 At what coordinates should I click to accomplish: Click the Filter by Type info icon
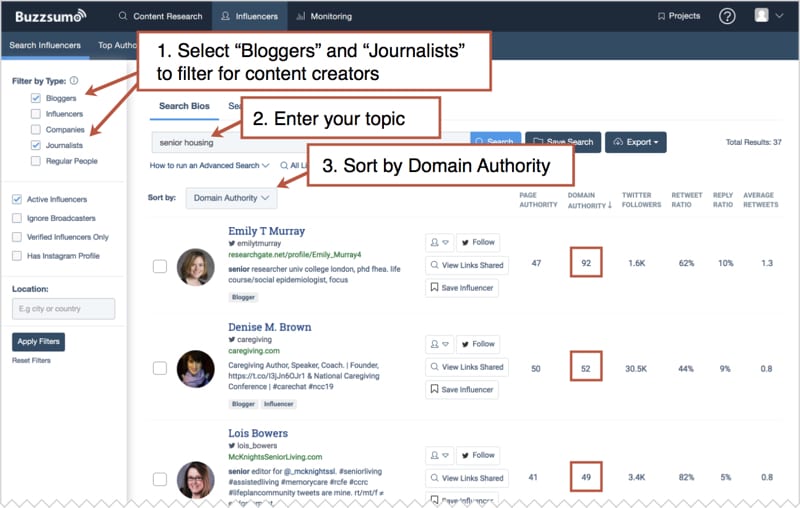pyautogui.click(x=74, y=80)
